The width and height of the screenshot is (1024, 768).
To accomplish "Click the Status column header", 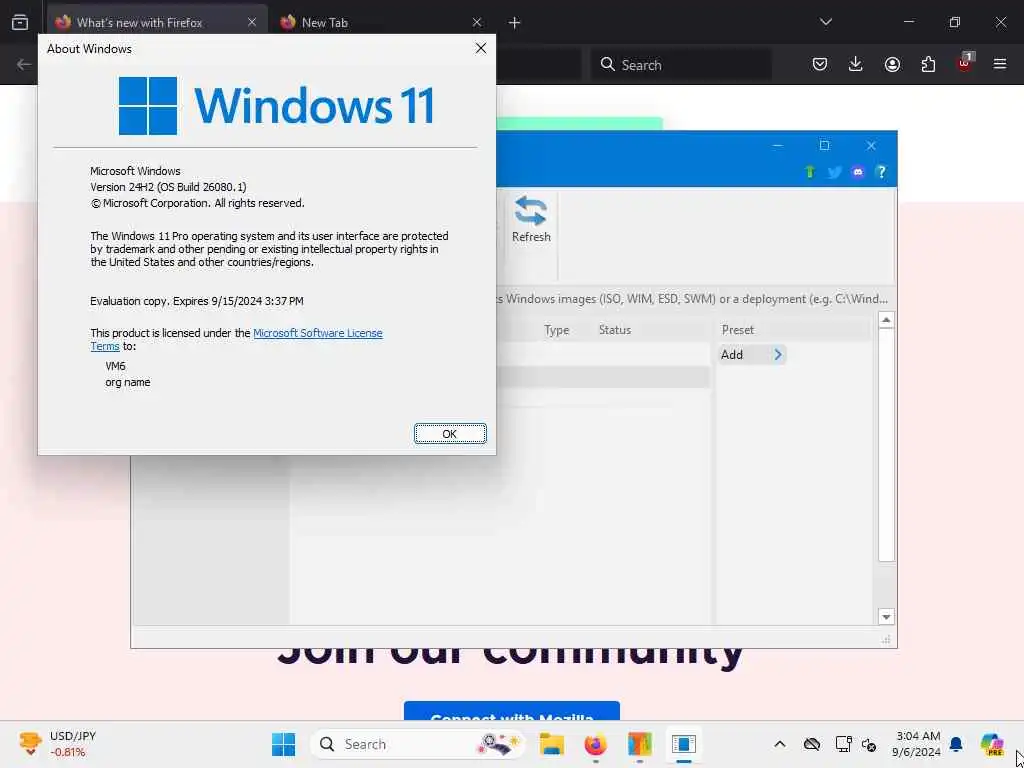I will [615, 330].
